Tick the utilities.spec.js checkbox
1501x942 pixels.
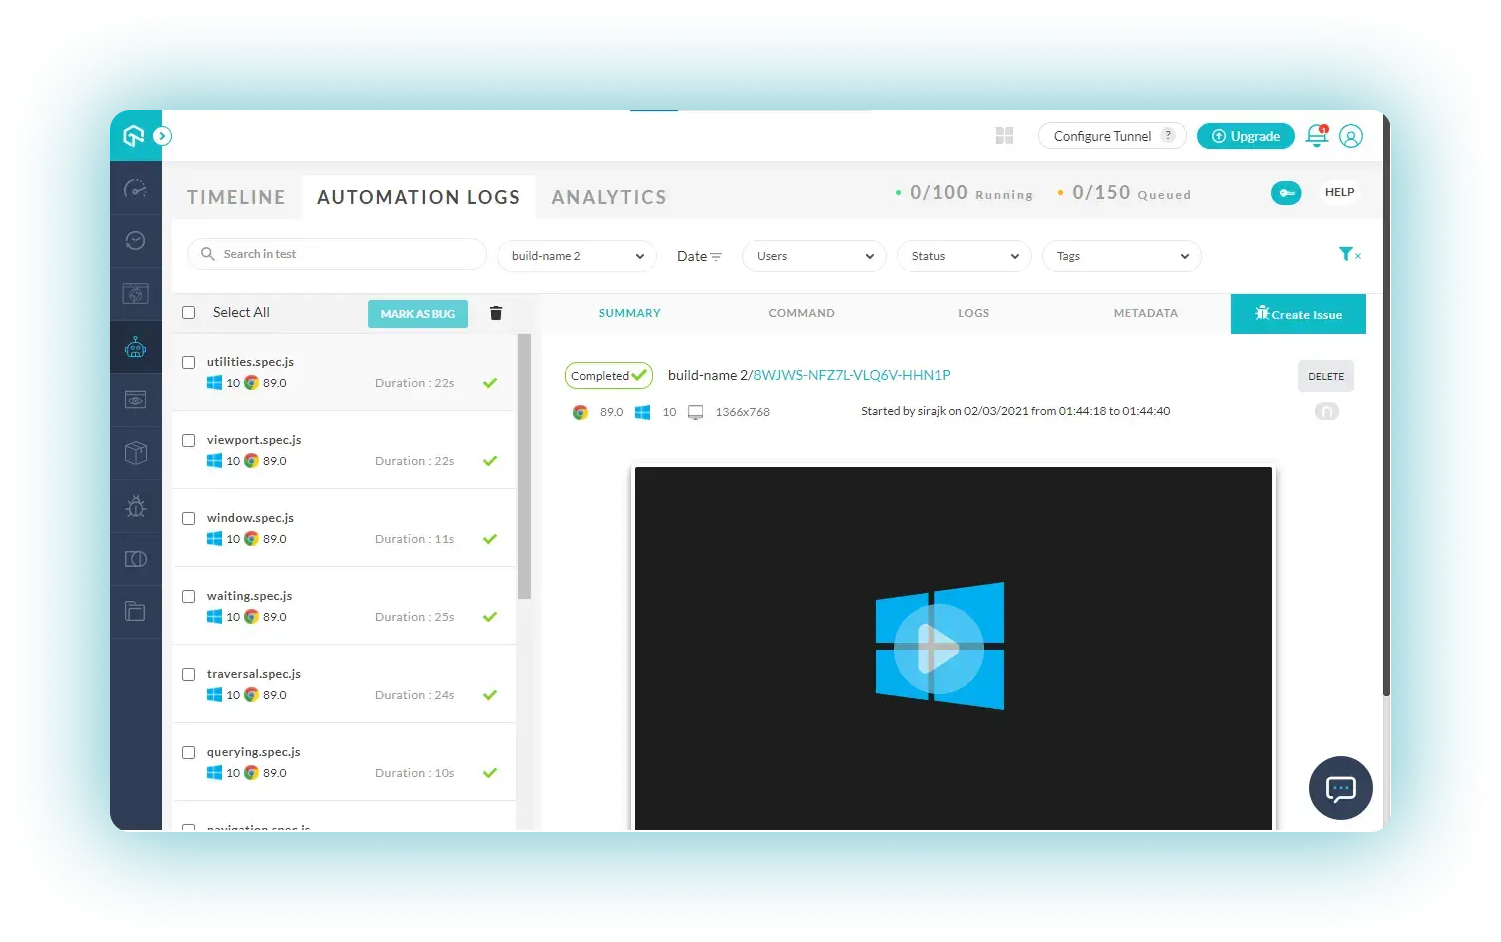click(x=189, y=362)
